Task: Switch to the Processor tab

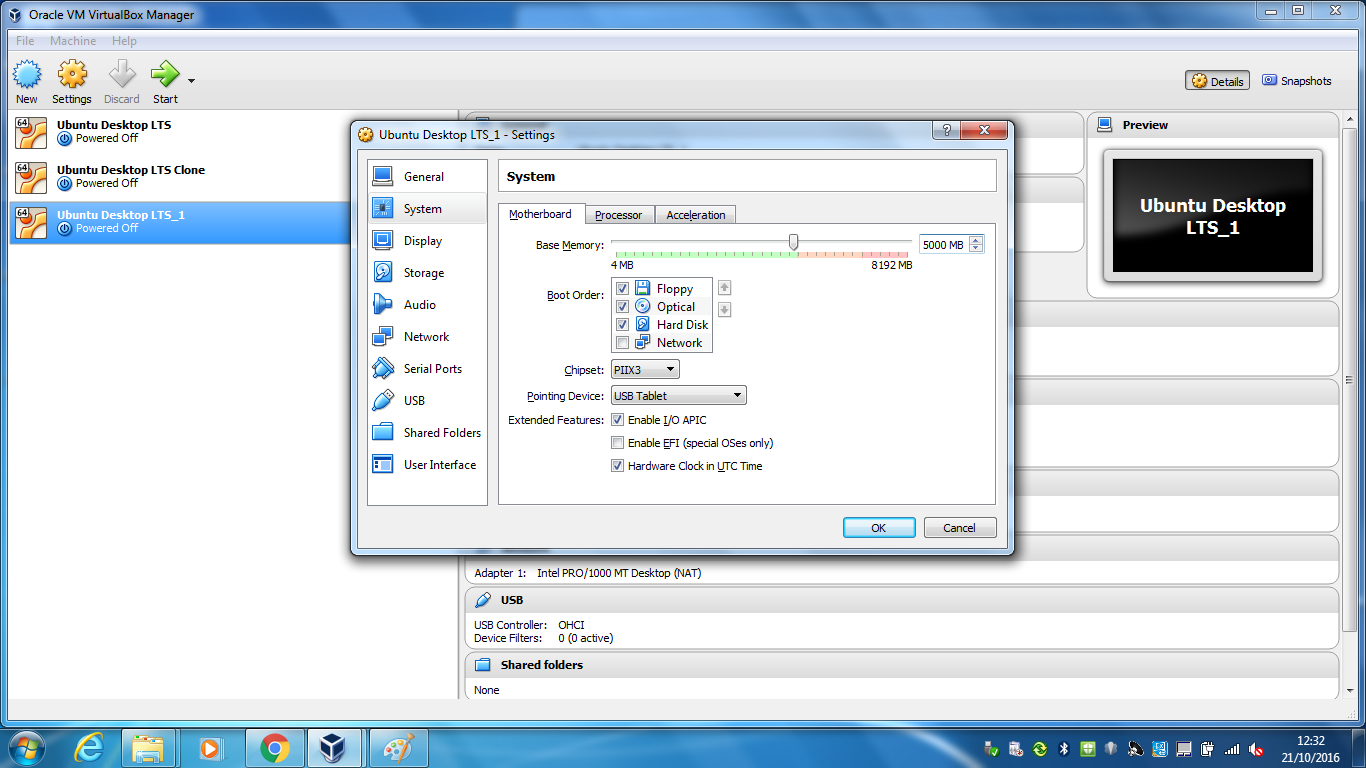Action: click(x=618, y=215)
